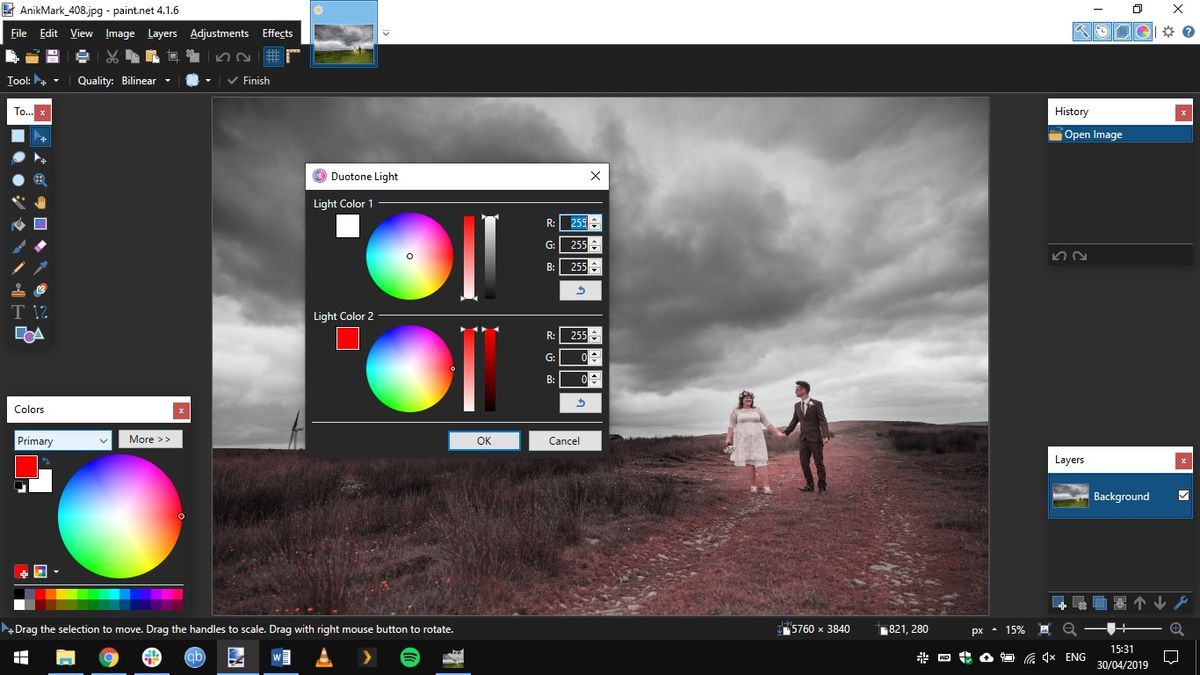1200x675 pixels.
Task: Select the Clone Stamp tool
Action: [x=17, y=290]
